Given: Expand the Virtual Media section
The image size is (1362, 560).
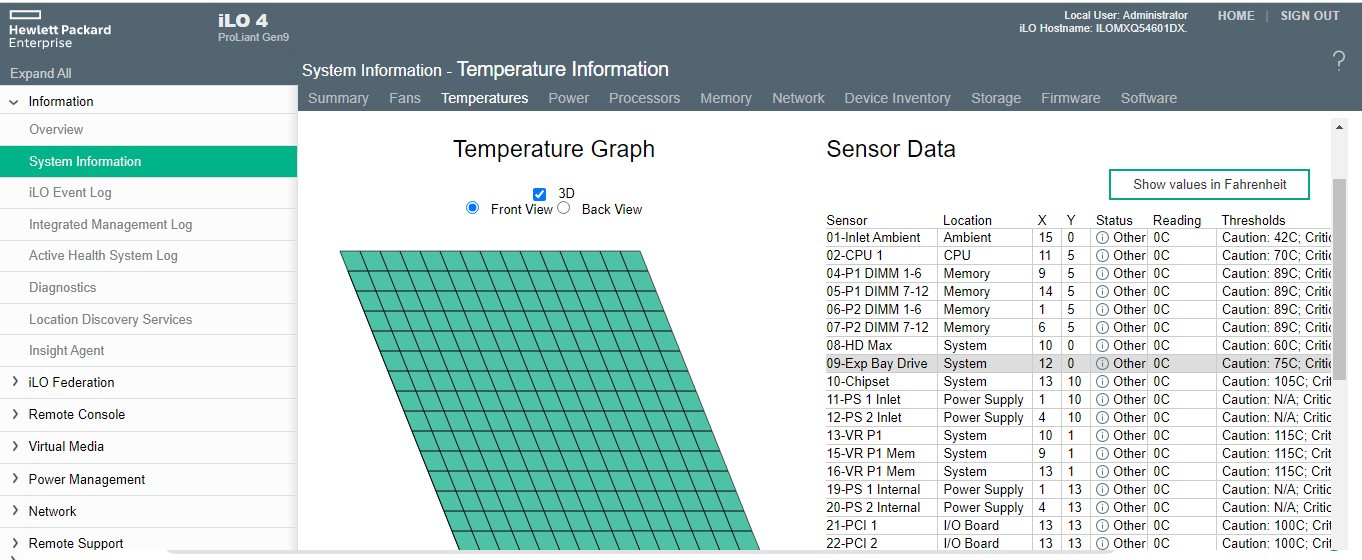Looking at the screenshot, I should tap(14, 446).
